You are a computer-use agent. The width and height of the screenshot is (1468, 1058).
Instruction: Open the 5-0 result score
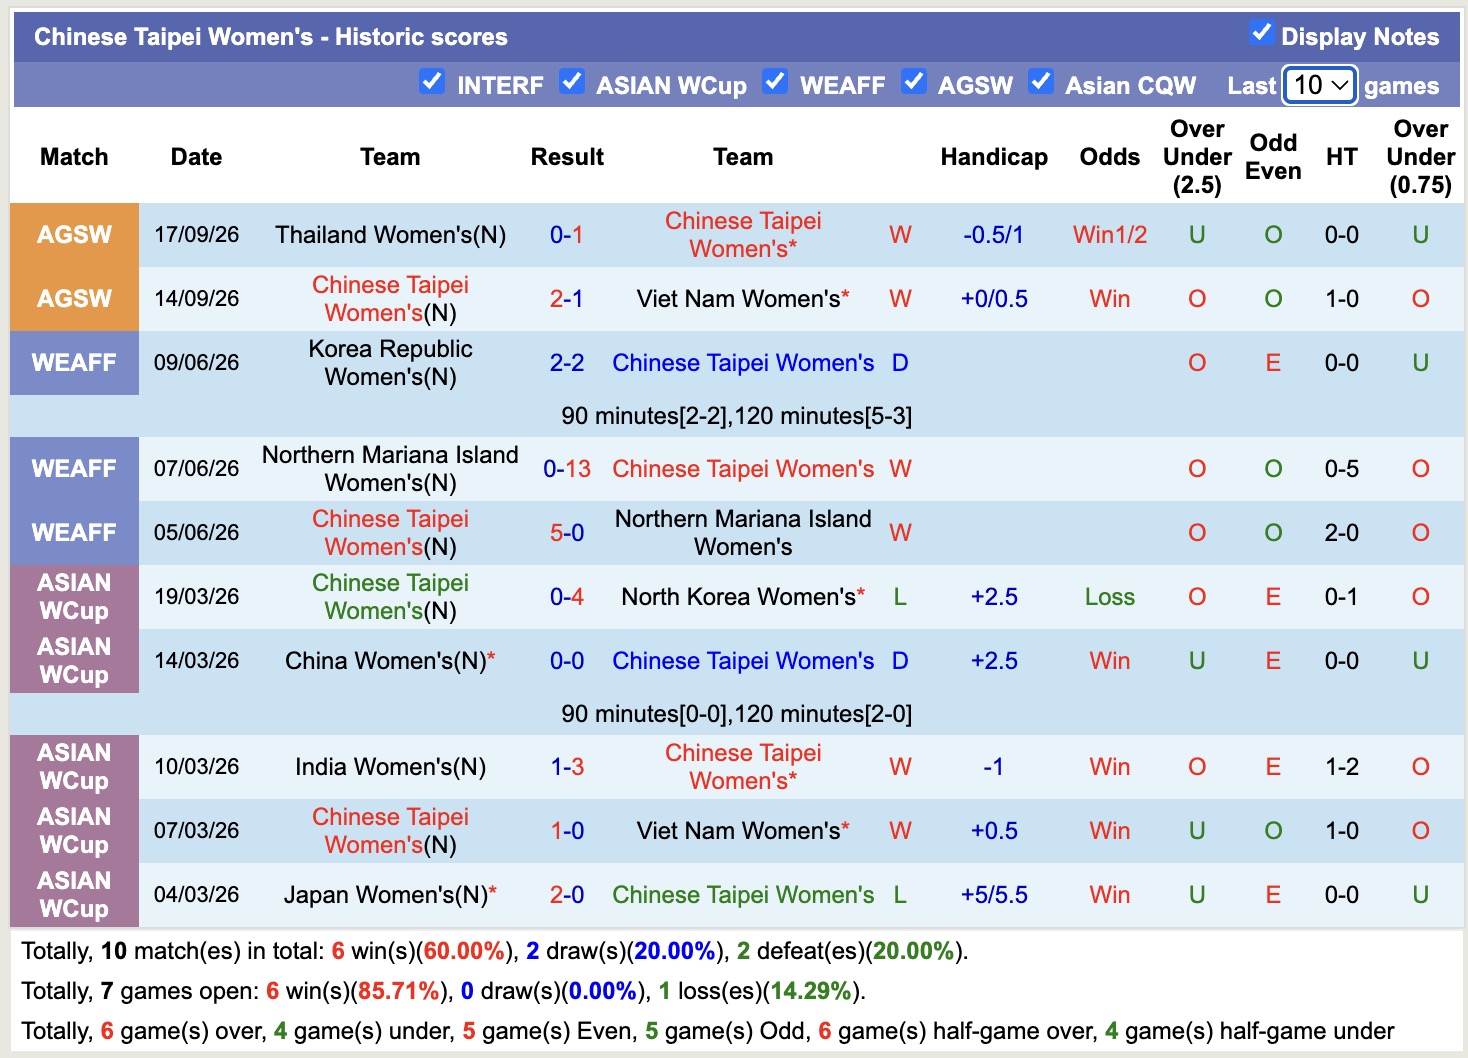(x=567, y=533)
